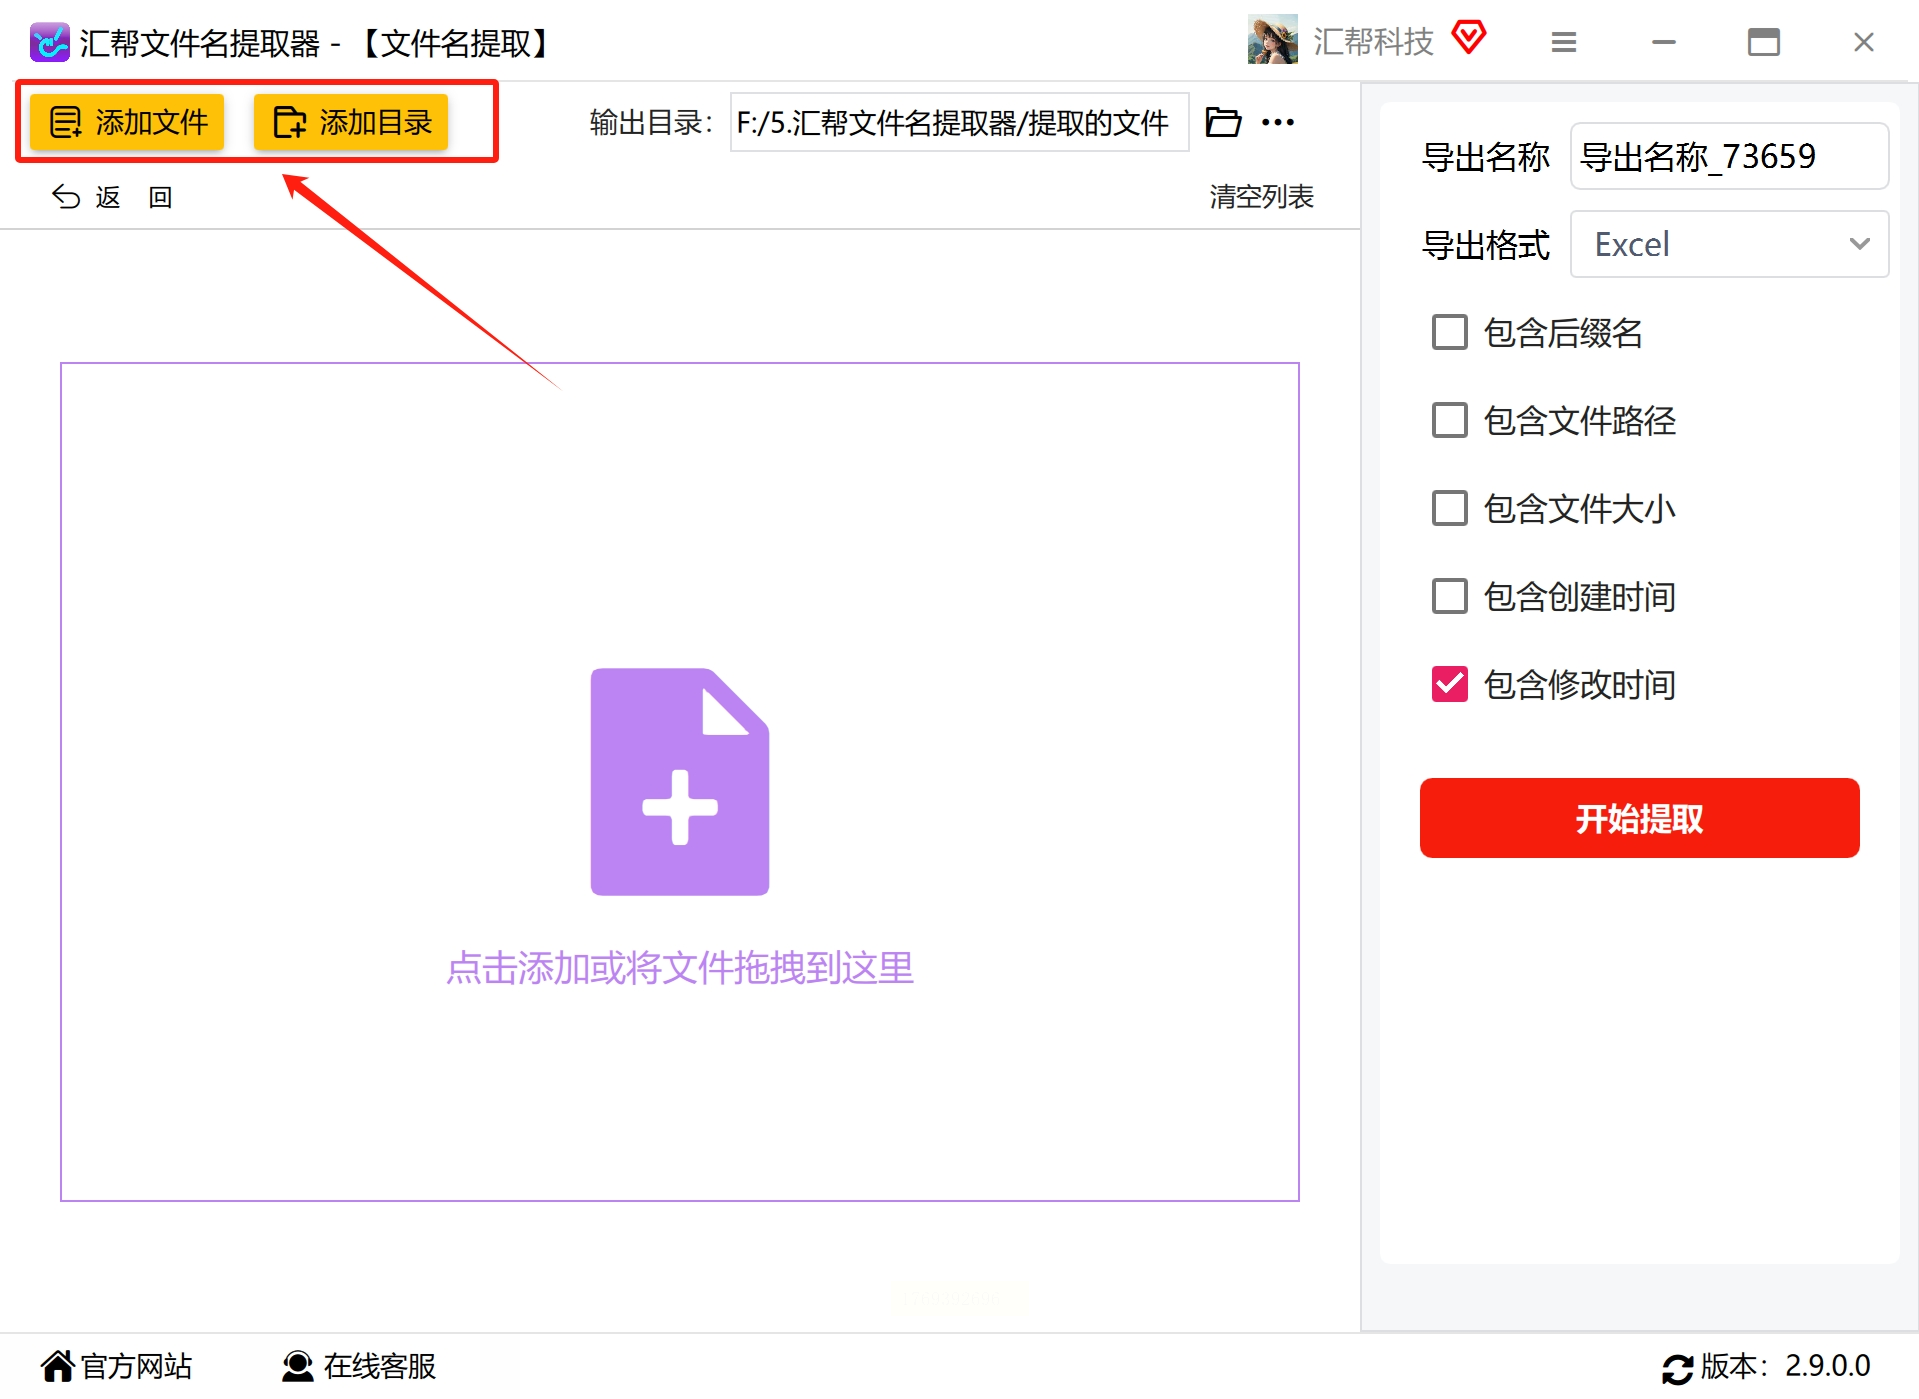Click the 导出名称 input field
The image size is (1919, 1399).
tap(1729, 156)
